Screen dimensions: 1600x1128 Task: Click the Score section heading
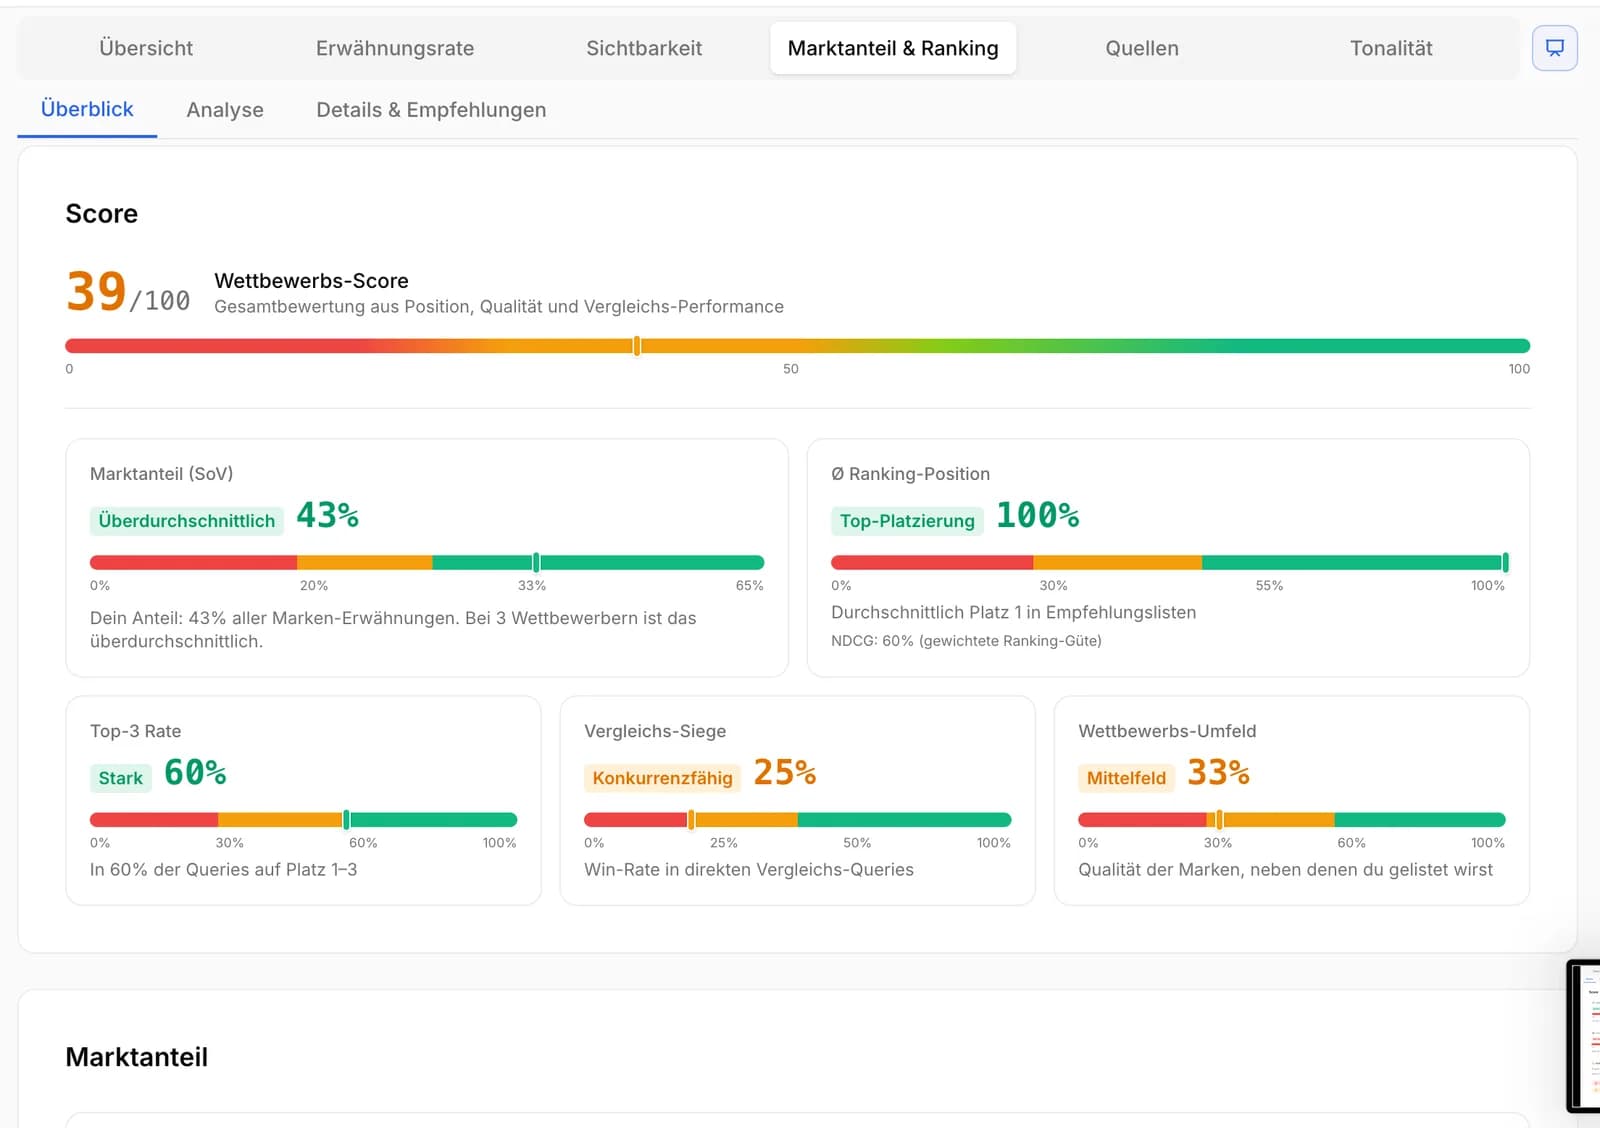pos(102,213)
